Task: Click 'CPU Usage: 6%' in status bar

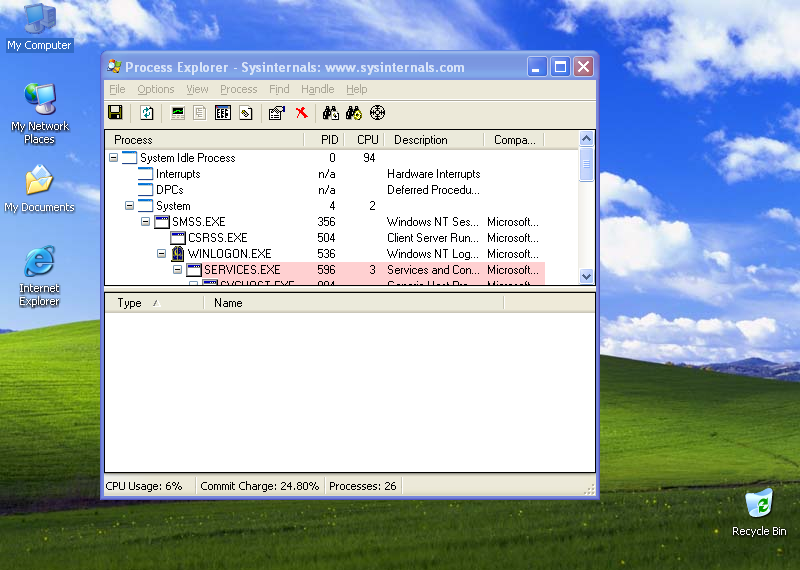Action: pyautogui.click(x=143, y=486)
